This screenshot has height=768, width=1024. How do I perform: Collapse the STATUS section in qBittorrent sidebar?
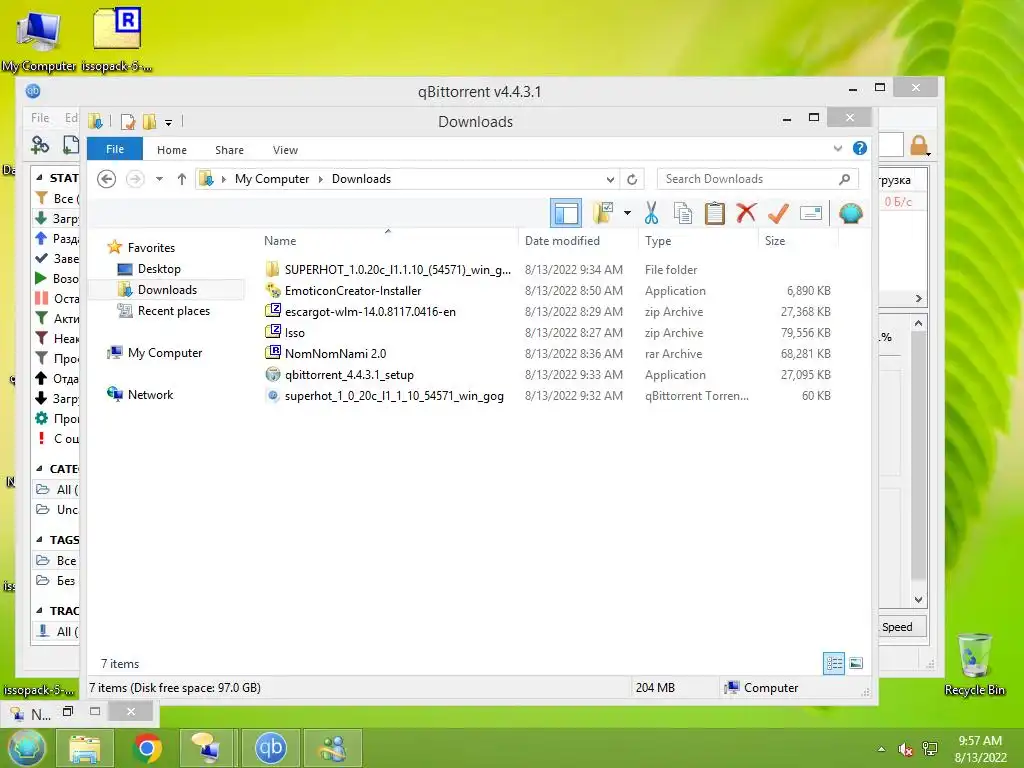[x=39, y=177]
